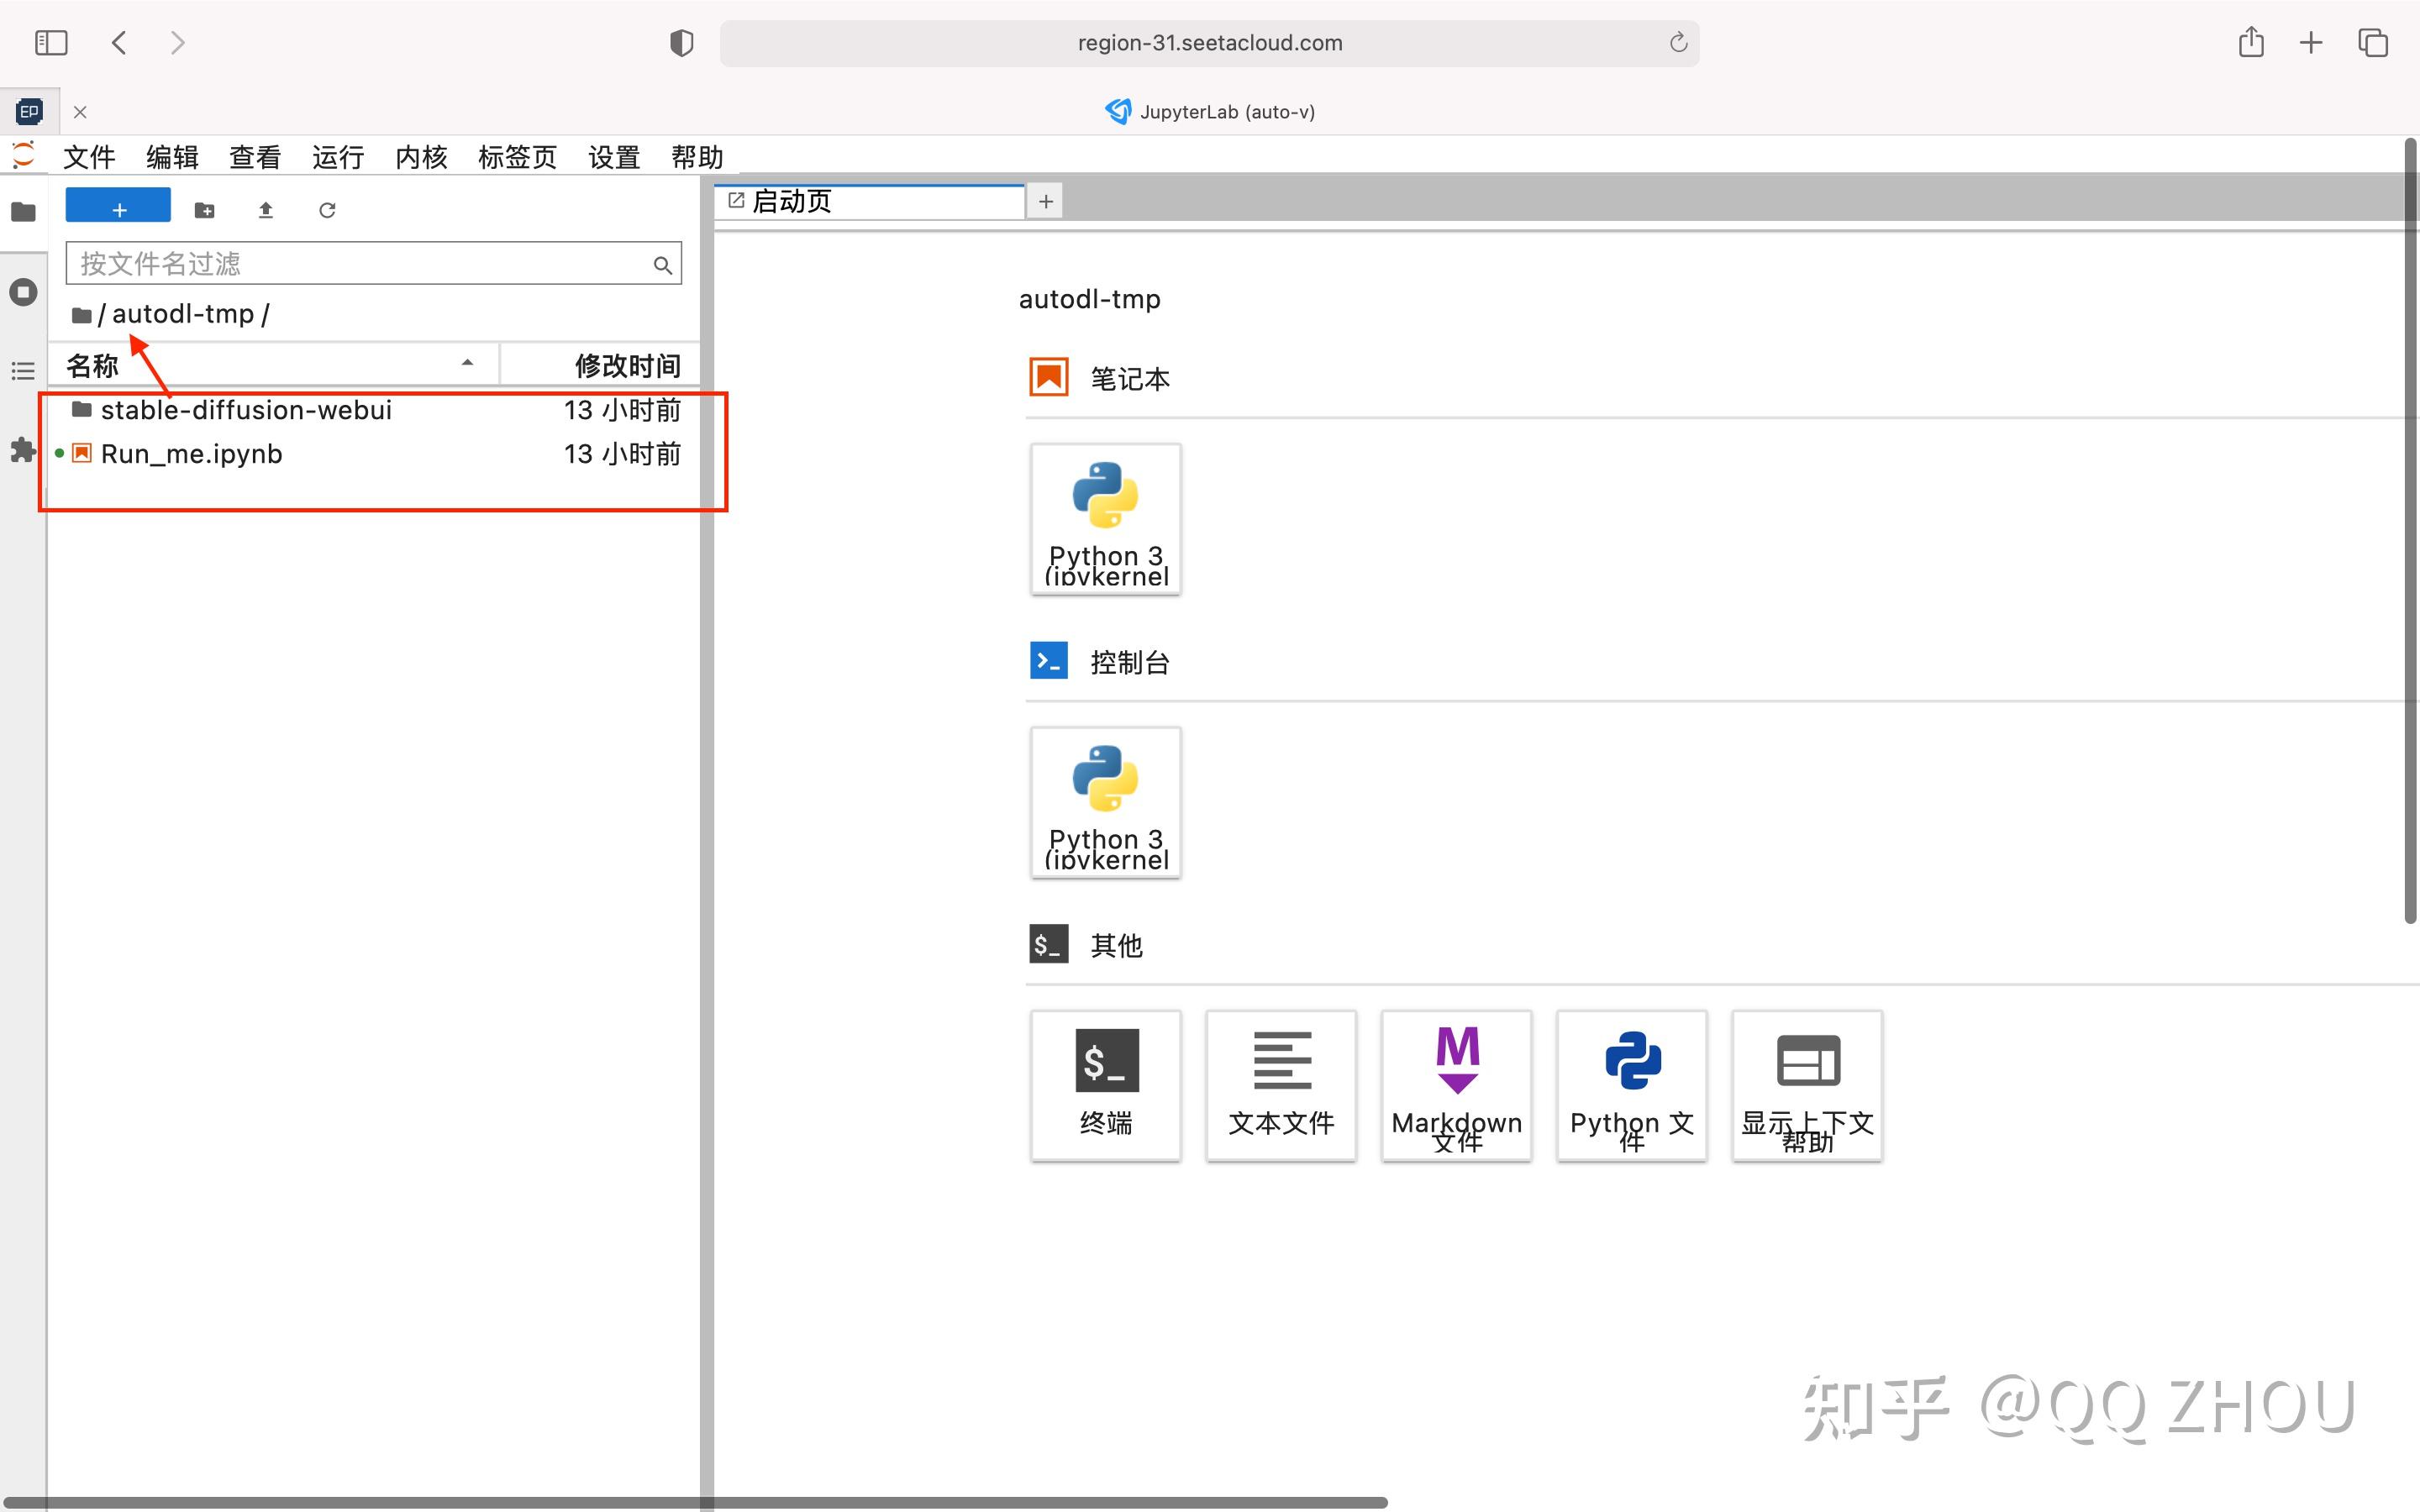Screen dimensions: 2420x1512
Task: Click the search magnifier in filter box
Action: [x=662, y=265]
